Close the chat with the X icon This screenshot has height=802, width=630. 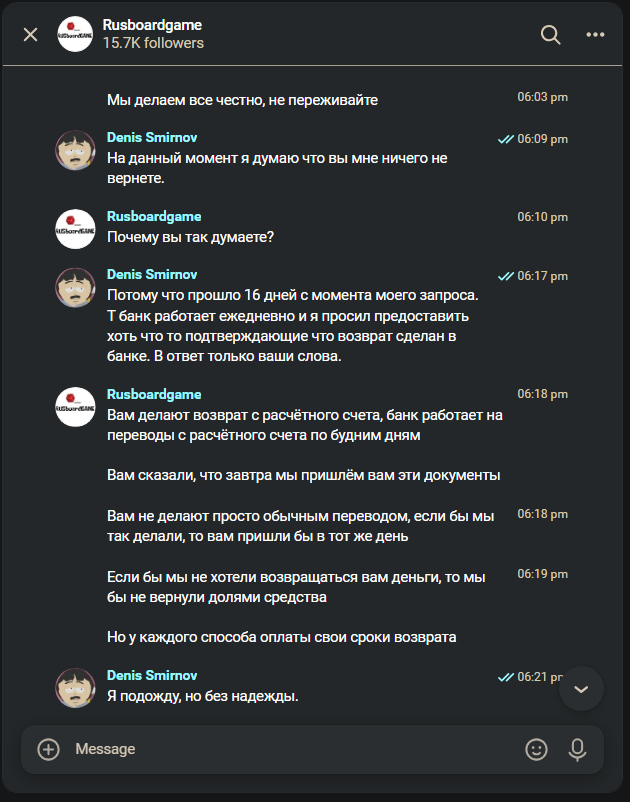(30, 35)
